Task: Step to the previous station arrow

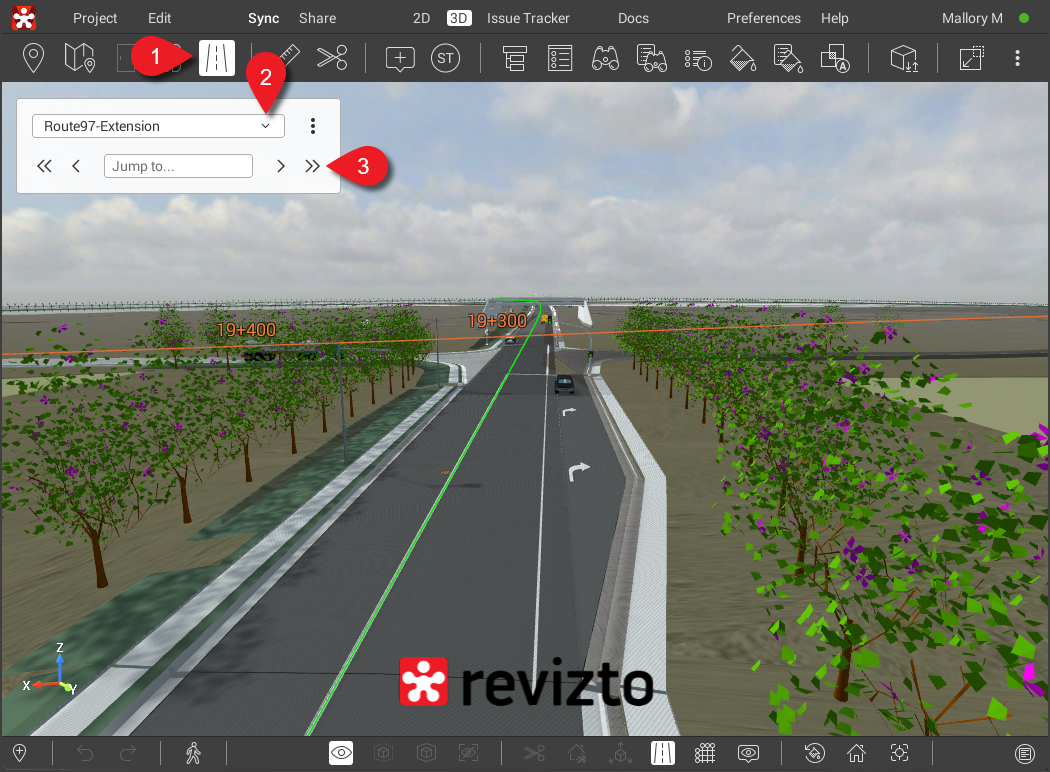Action: pos(76,166)
